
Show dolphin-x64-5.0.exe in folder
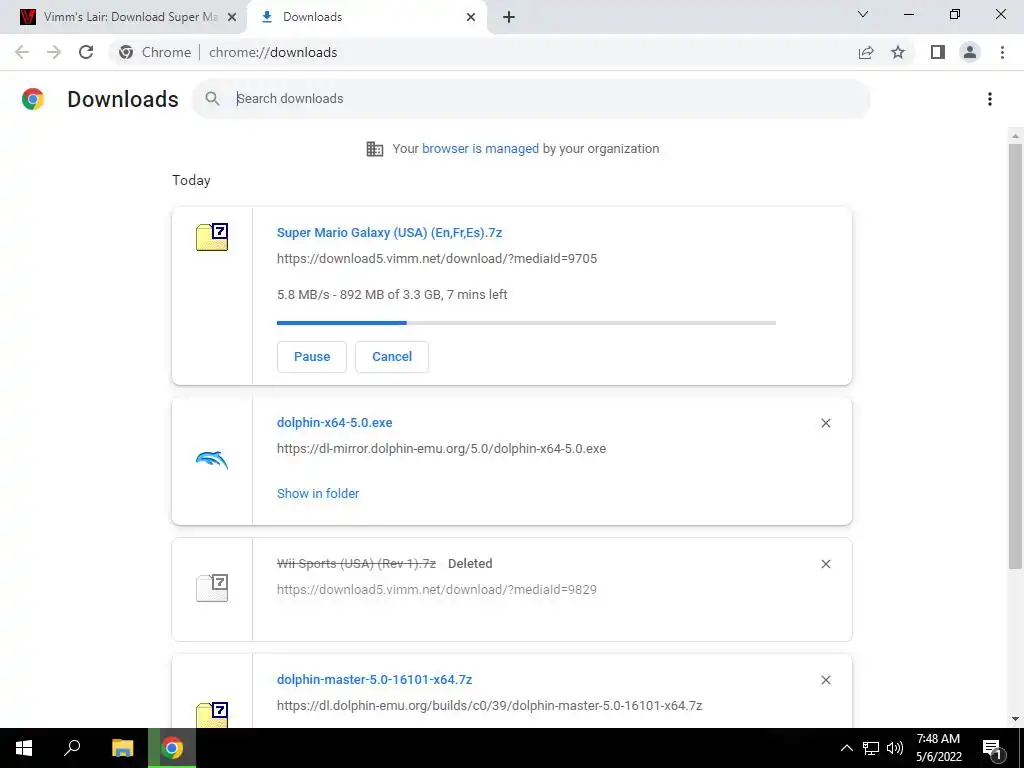click(318, 494)
